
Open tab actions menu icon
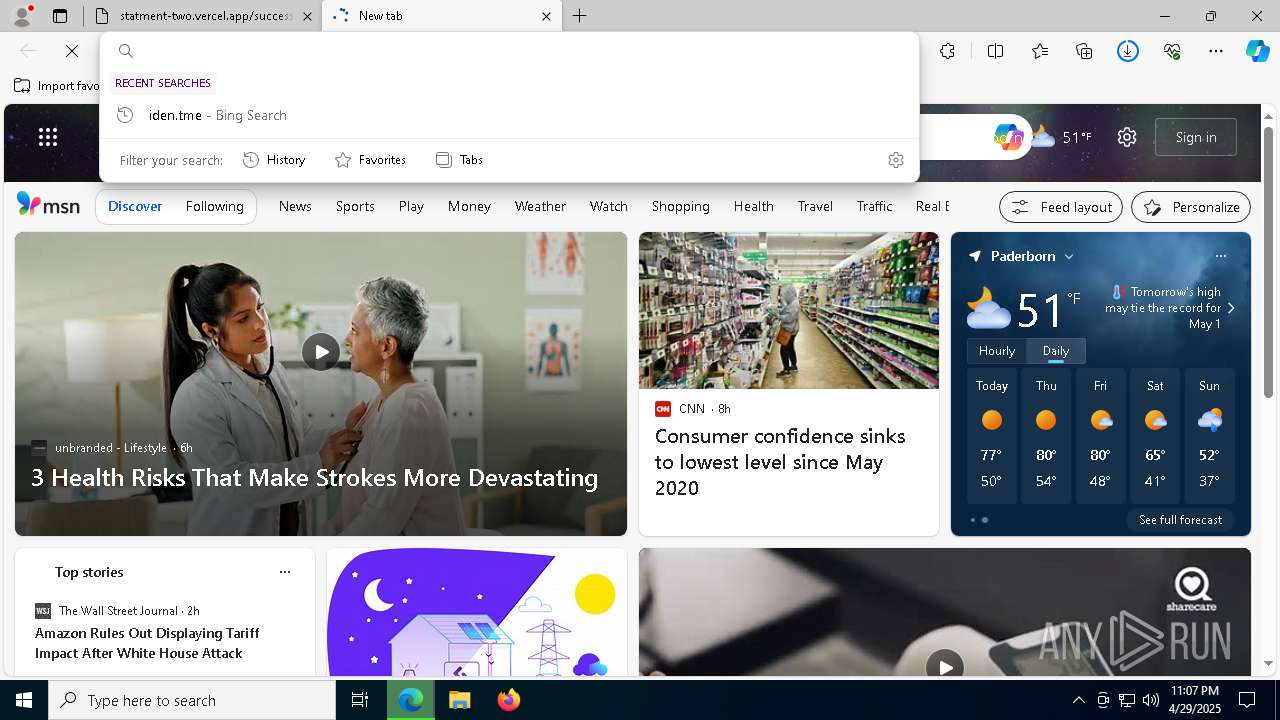pos(60,16)
